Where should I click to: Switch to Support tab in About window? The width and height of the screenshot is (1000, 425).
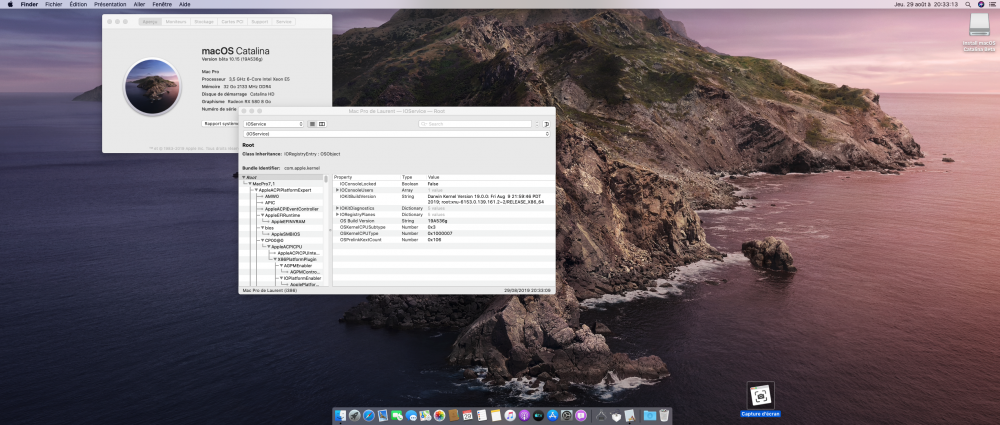[260, 22]
